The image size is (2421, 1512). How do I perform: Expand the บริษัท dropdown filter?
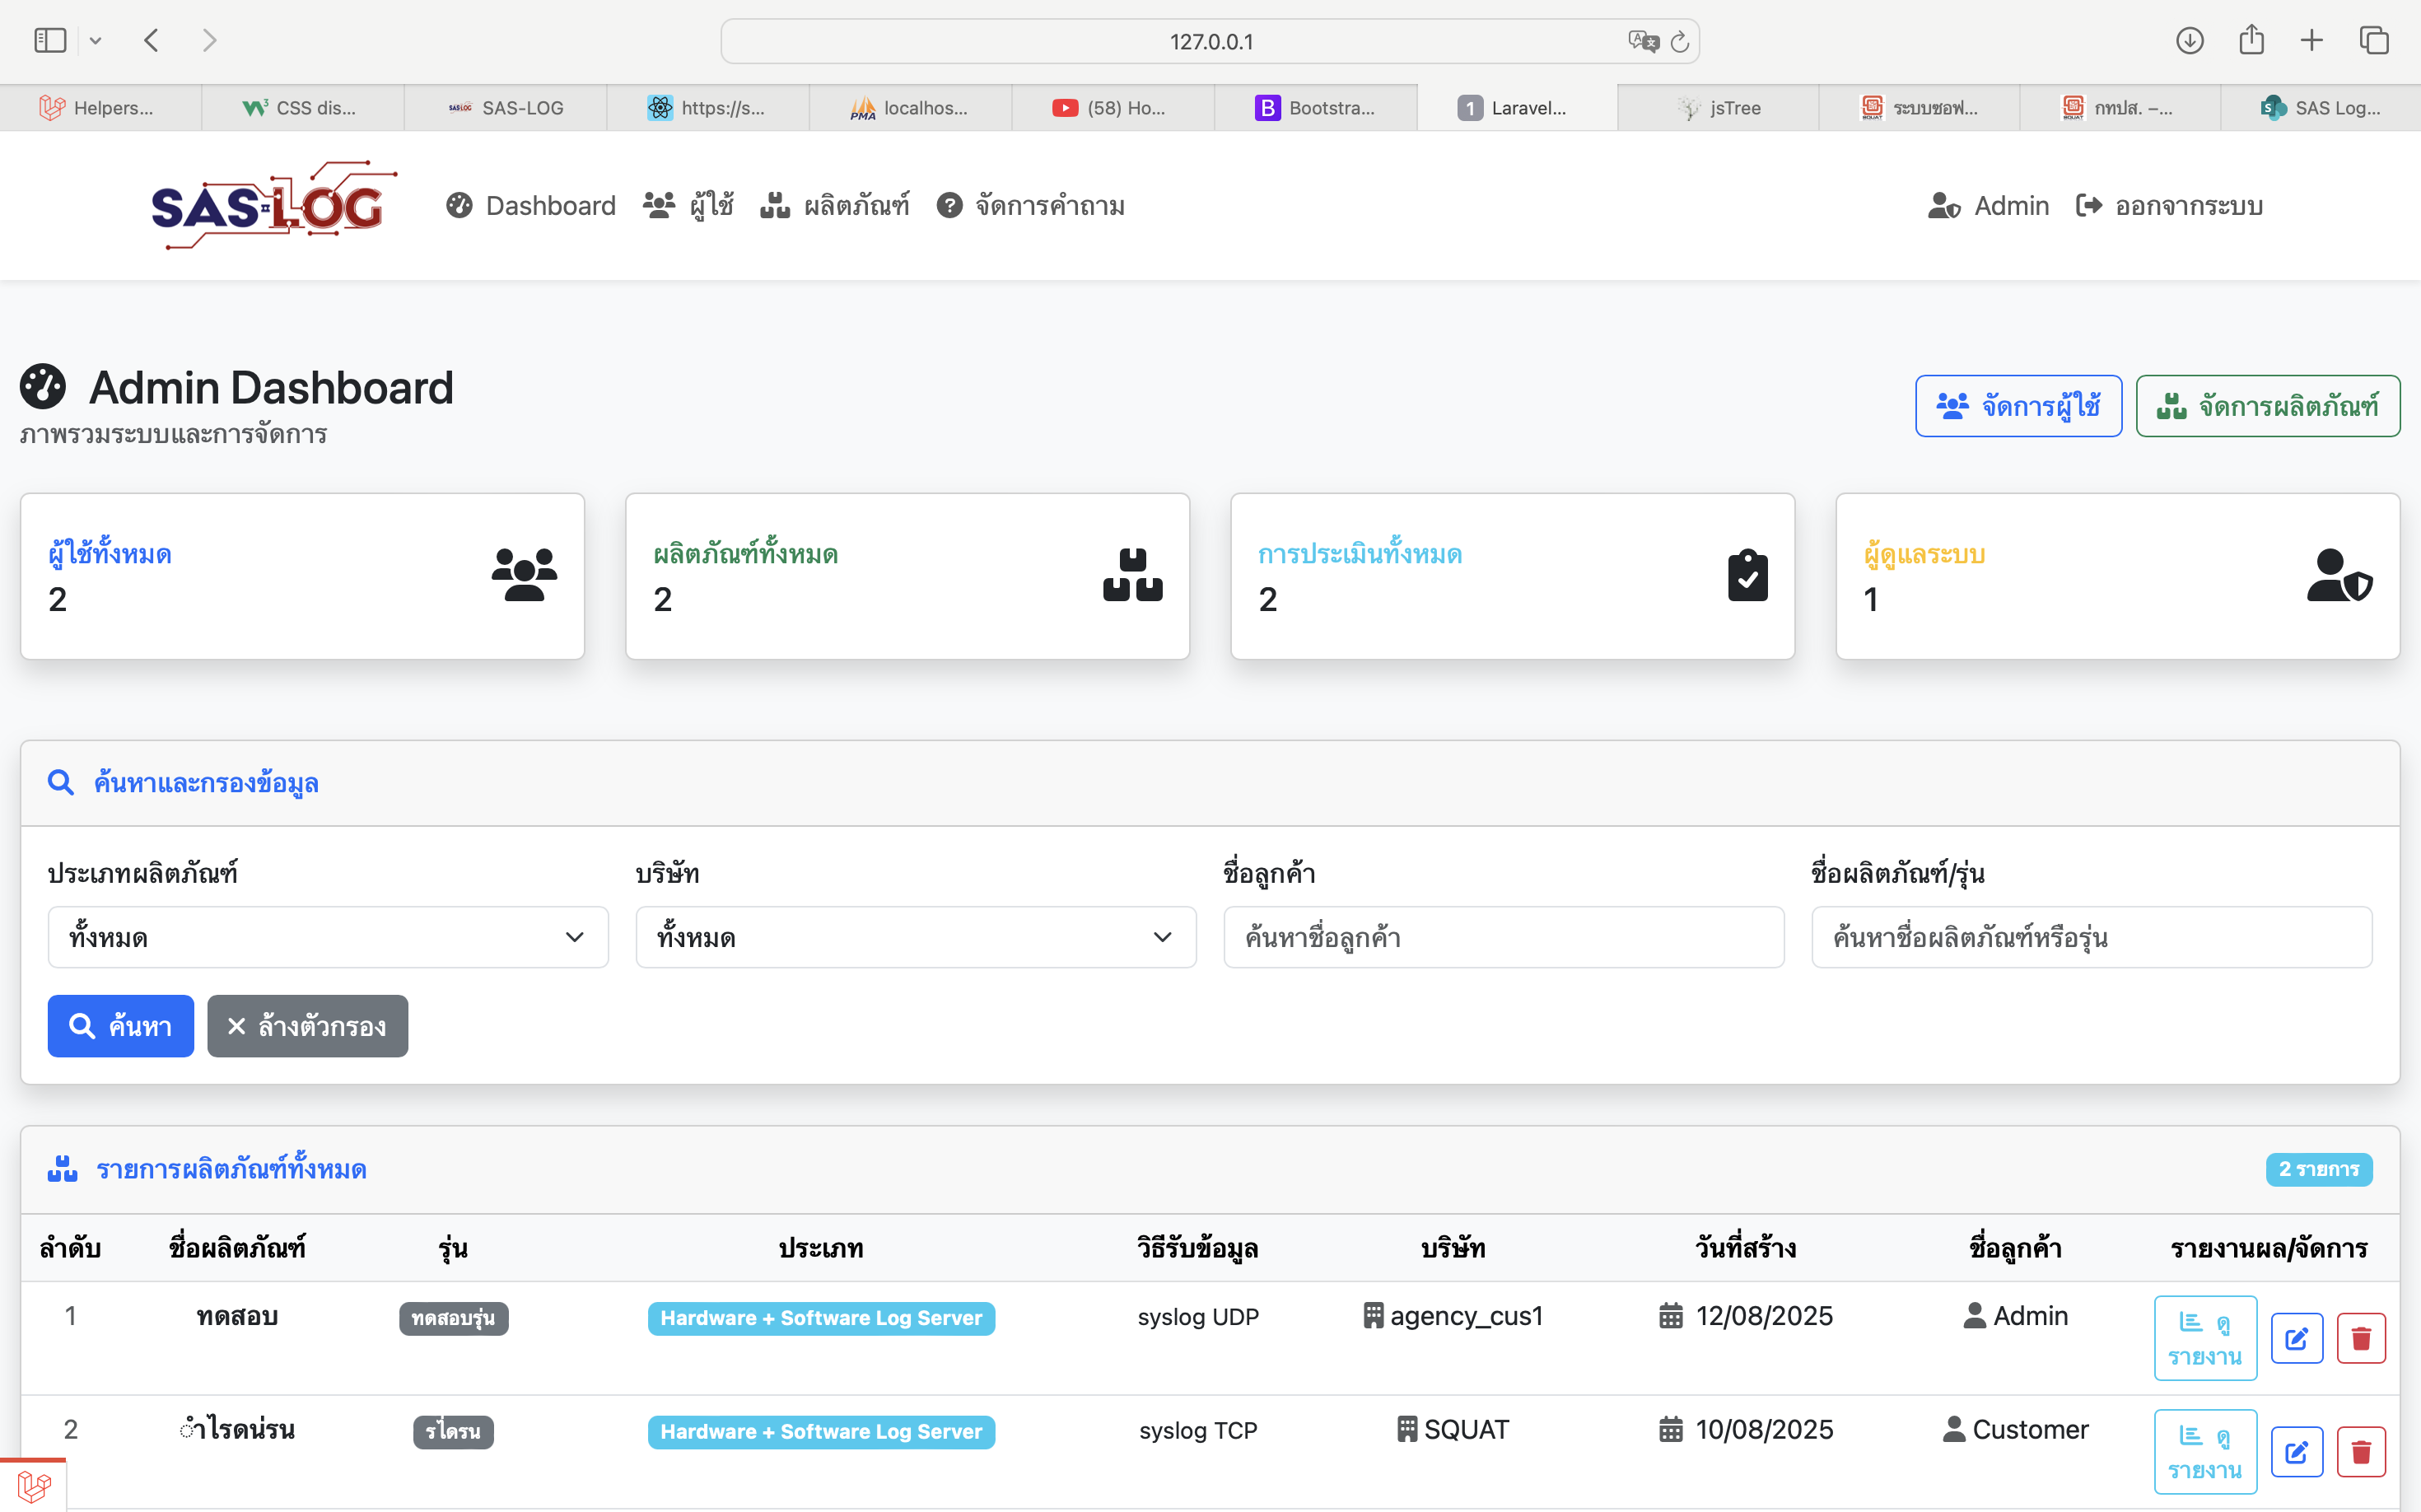(915, 937)
